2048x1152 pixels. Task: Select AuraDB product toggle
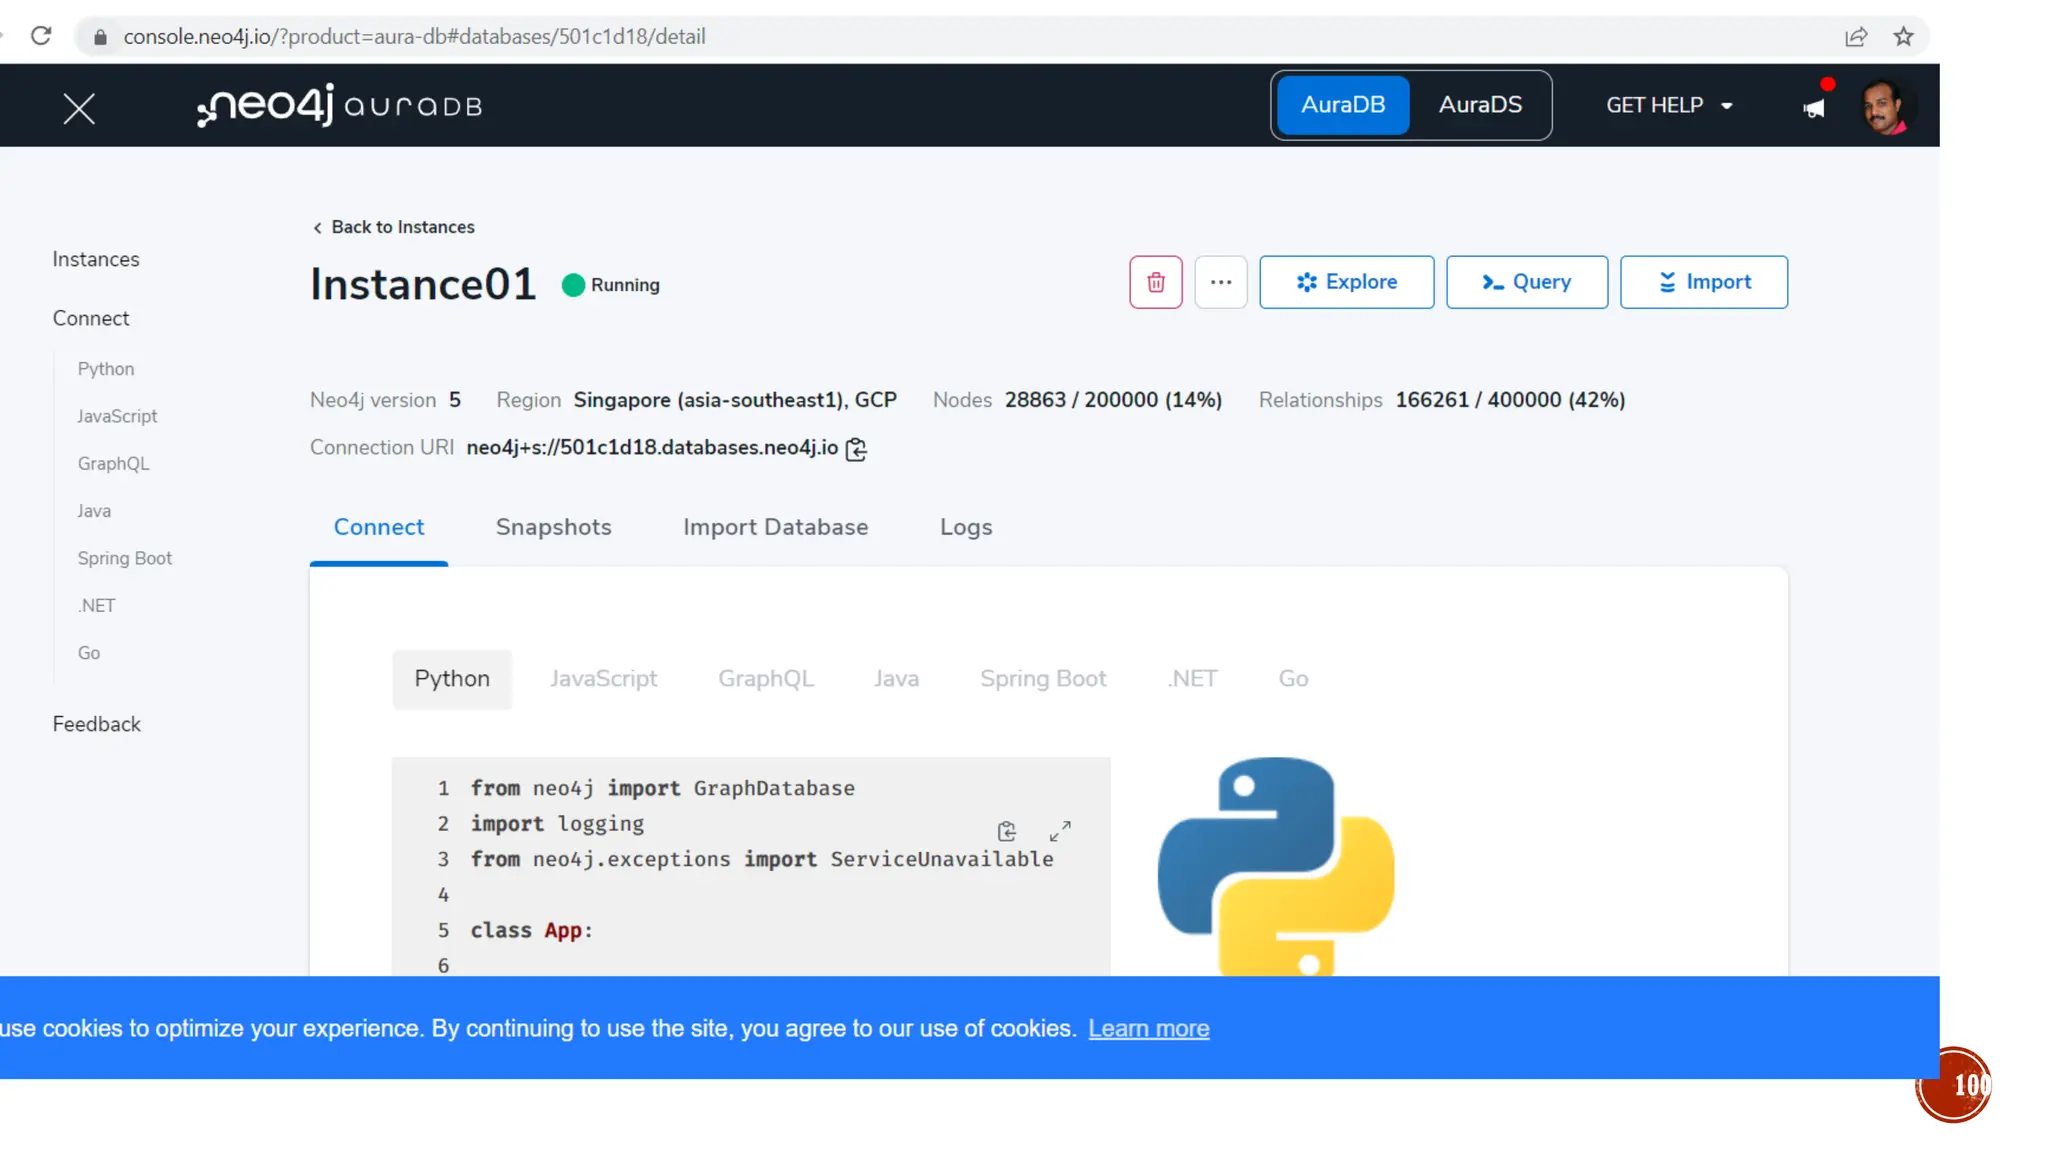(x=1342, y=105)
